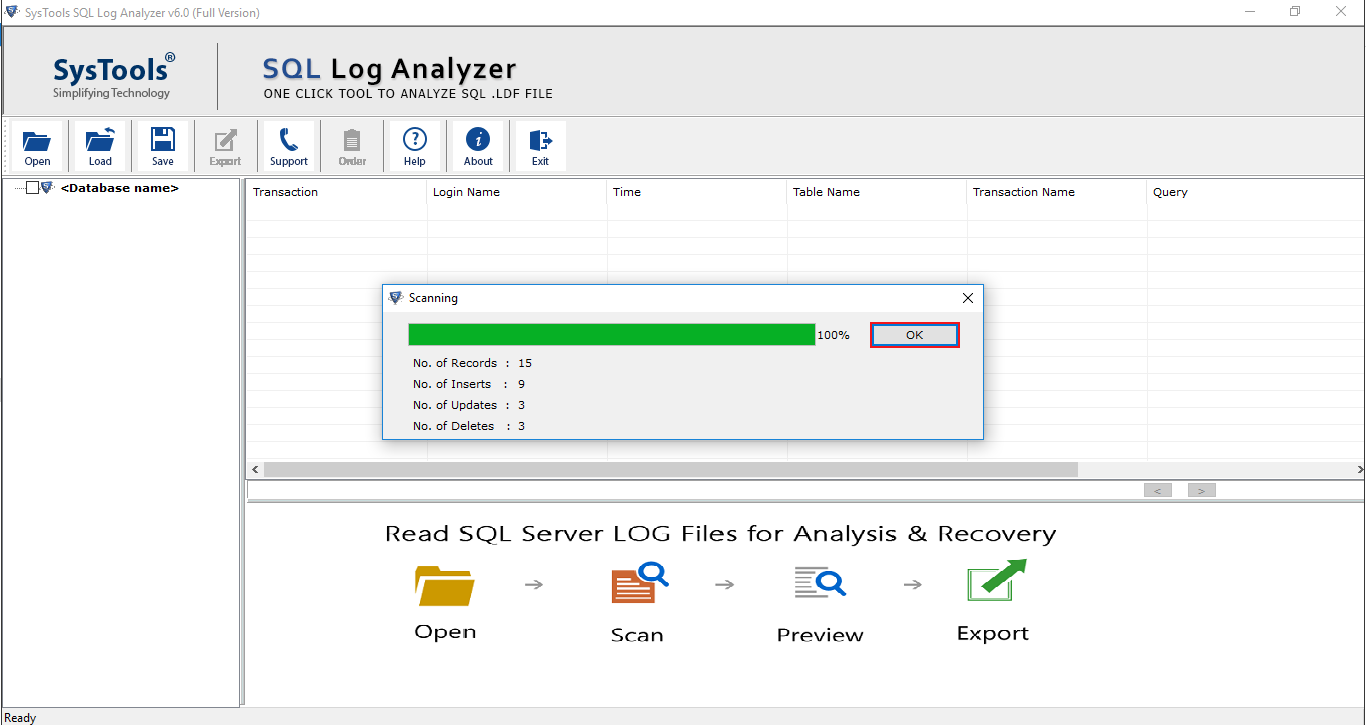Select the Database name tree node
The height and width of the screenshot is (725, 1366).
pos(120,188)
